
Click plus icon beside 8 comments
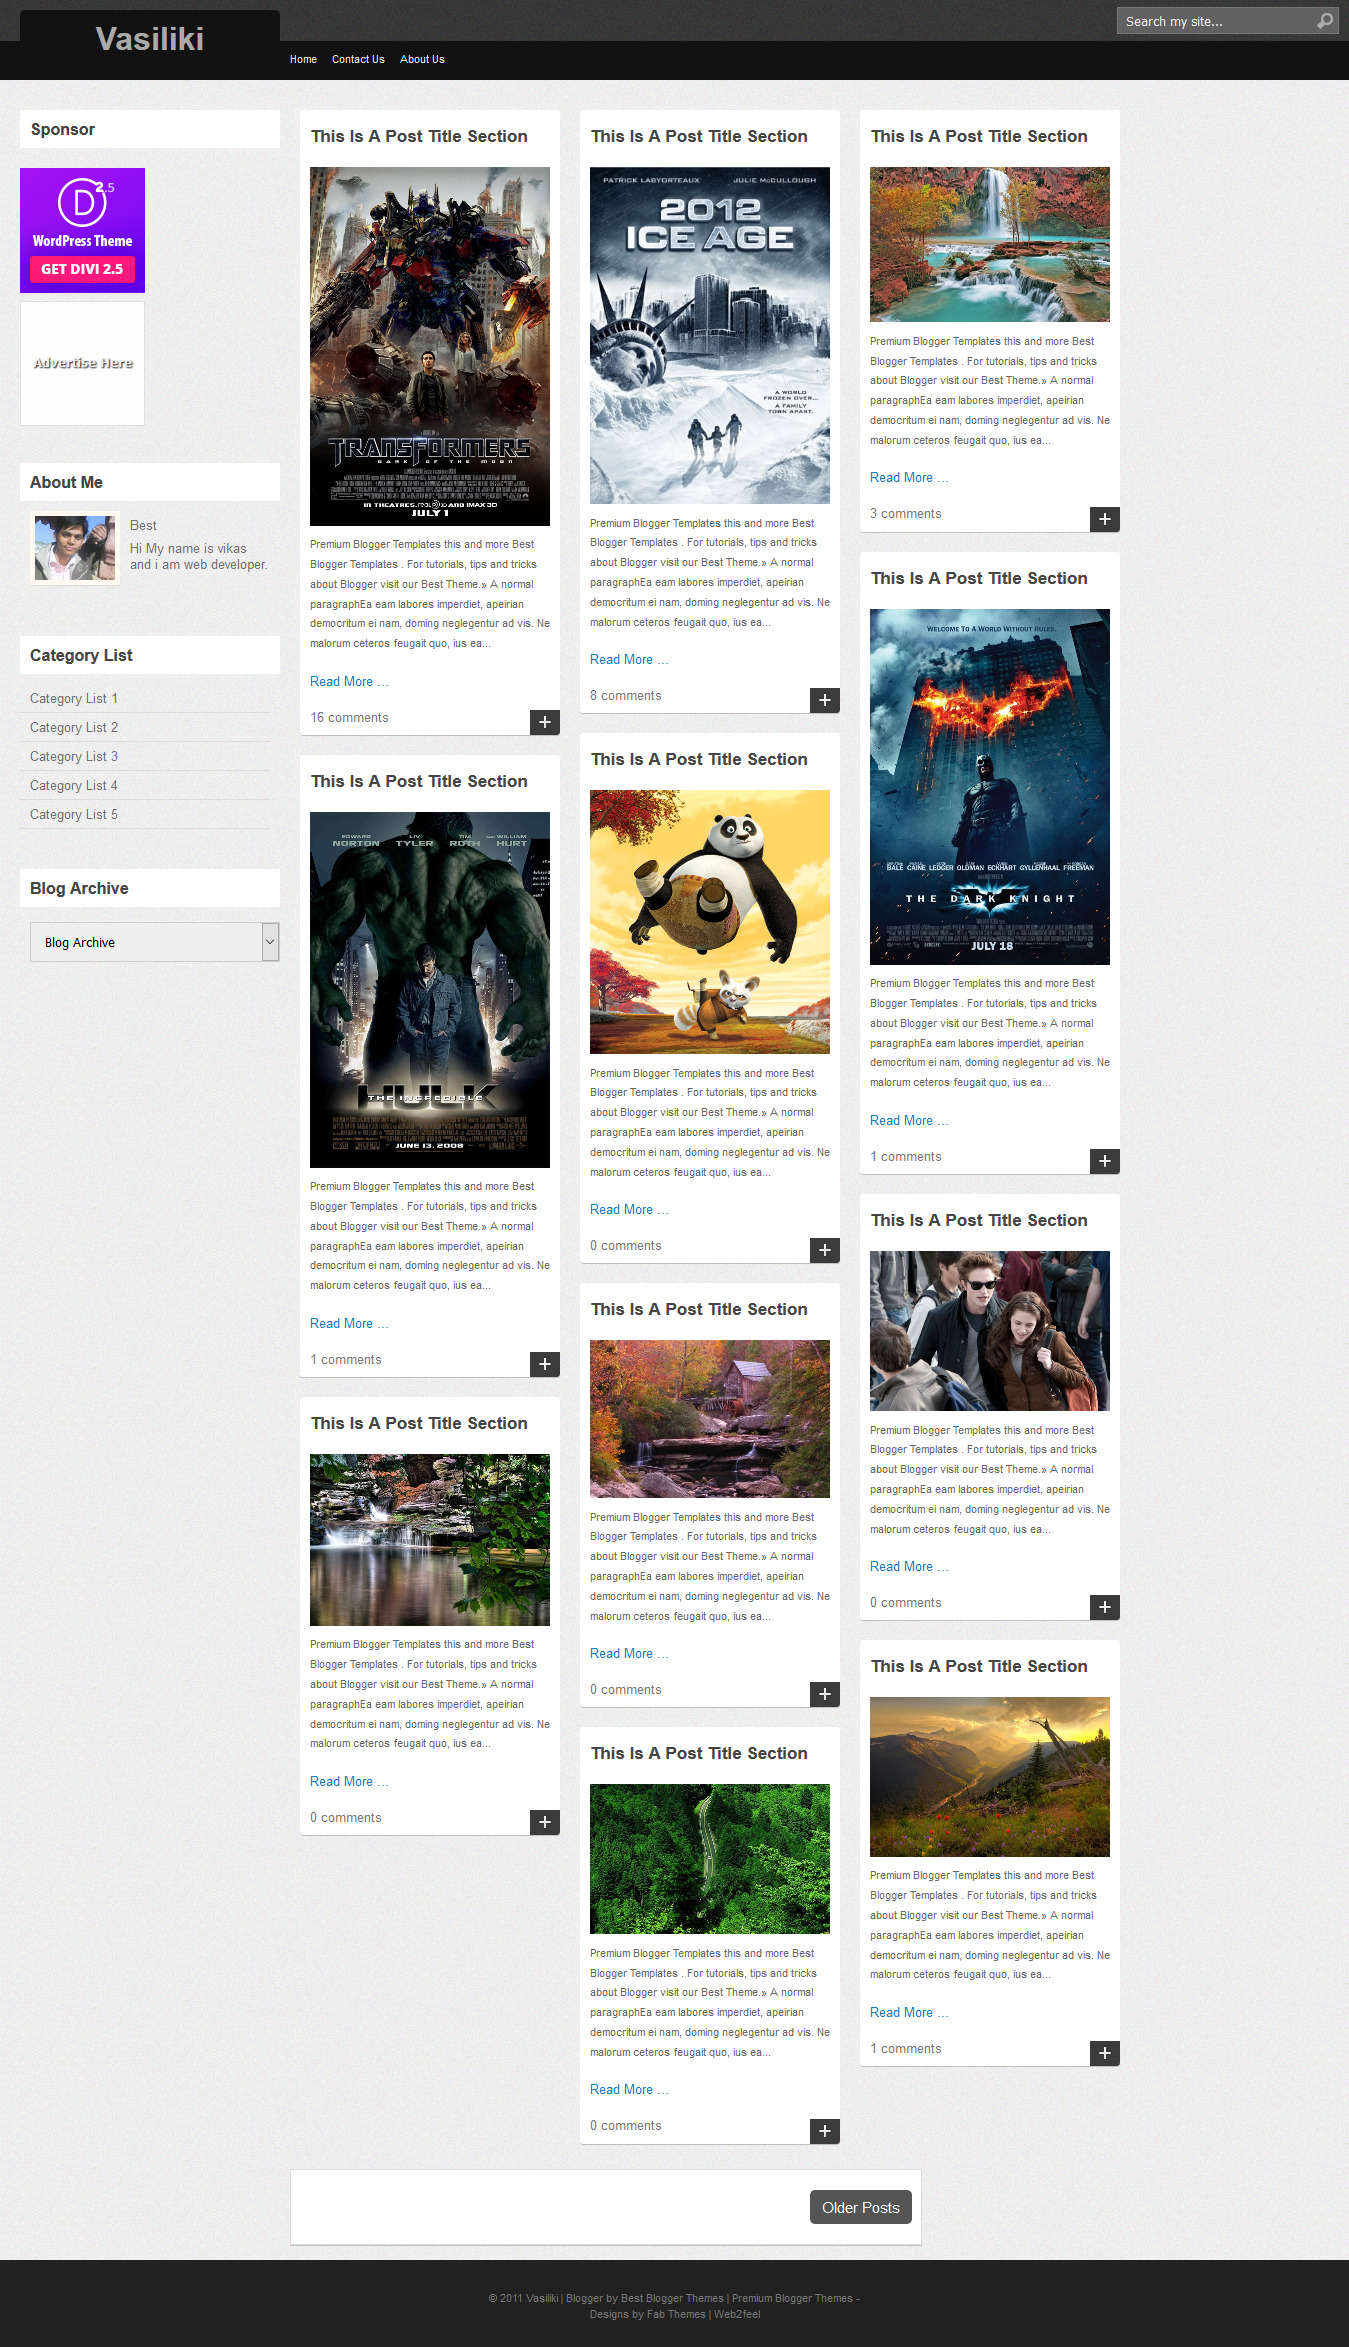point(825,700)
